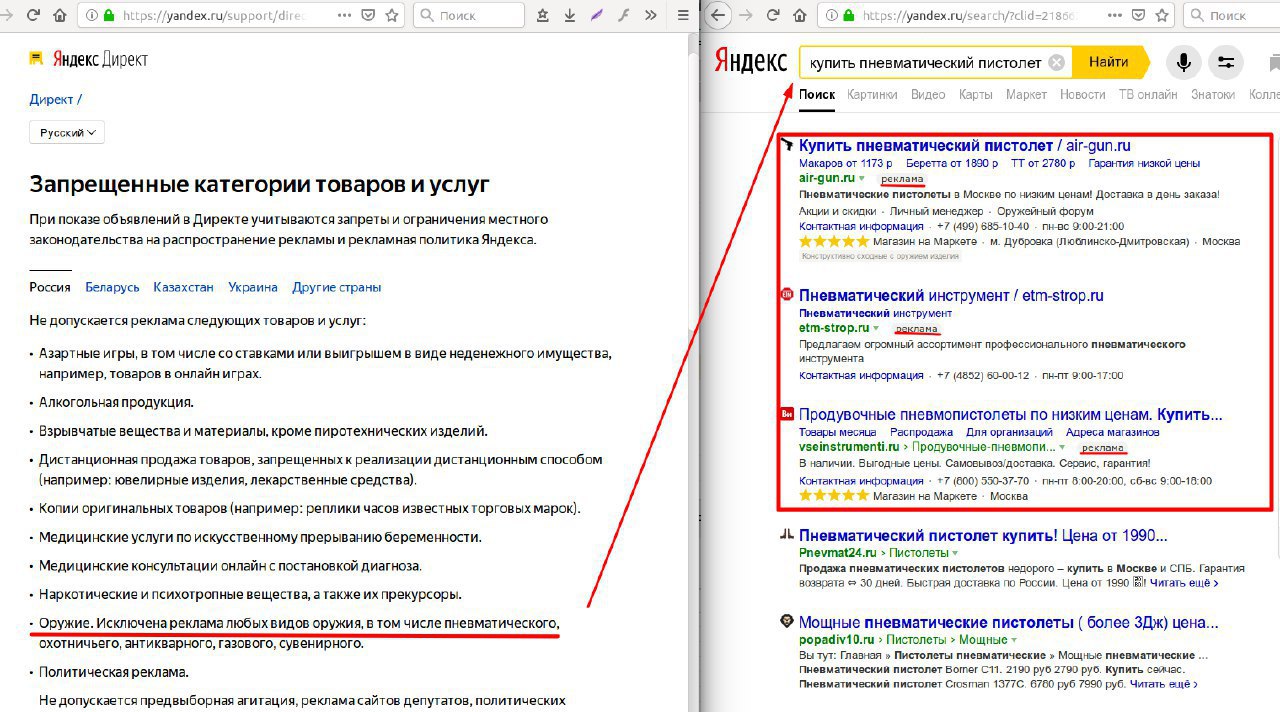Click the Yandex logo on search page
The height and width of the screenshot is (712, 1280).
(750, 61)
